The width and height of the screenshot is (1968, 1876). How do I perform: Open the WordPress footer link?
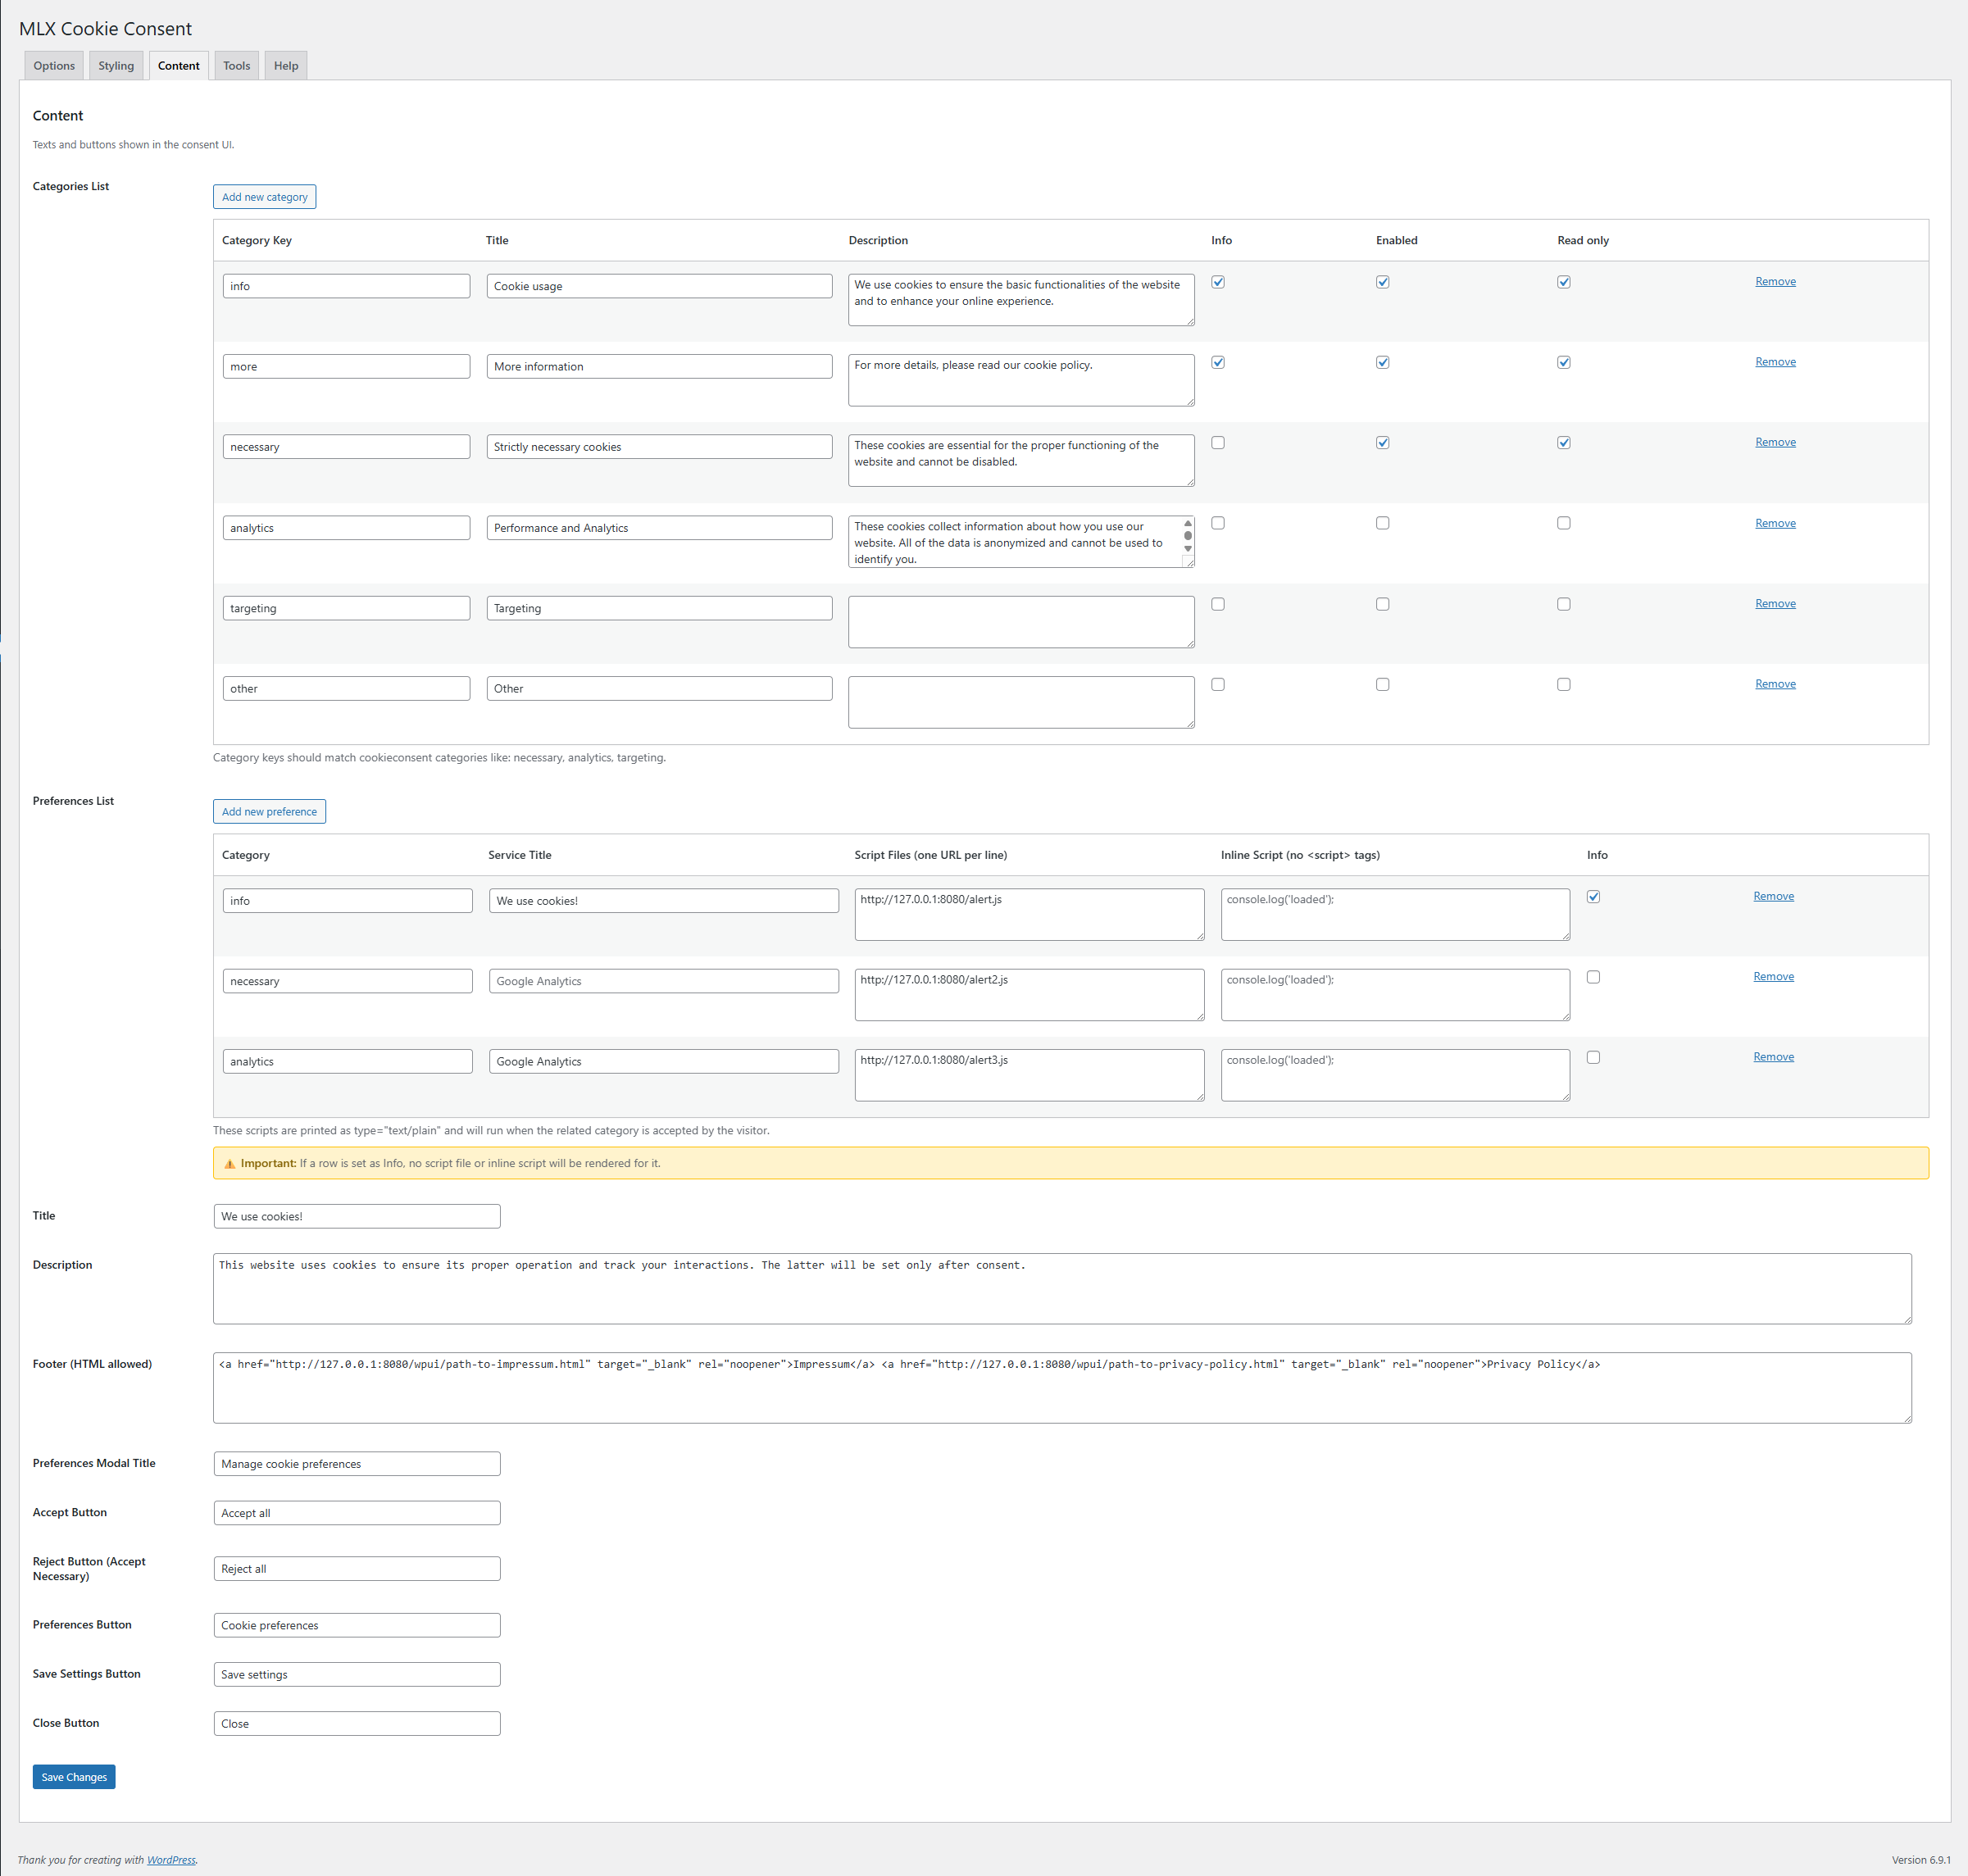click(x=171, y=1860)
